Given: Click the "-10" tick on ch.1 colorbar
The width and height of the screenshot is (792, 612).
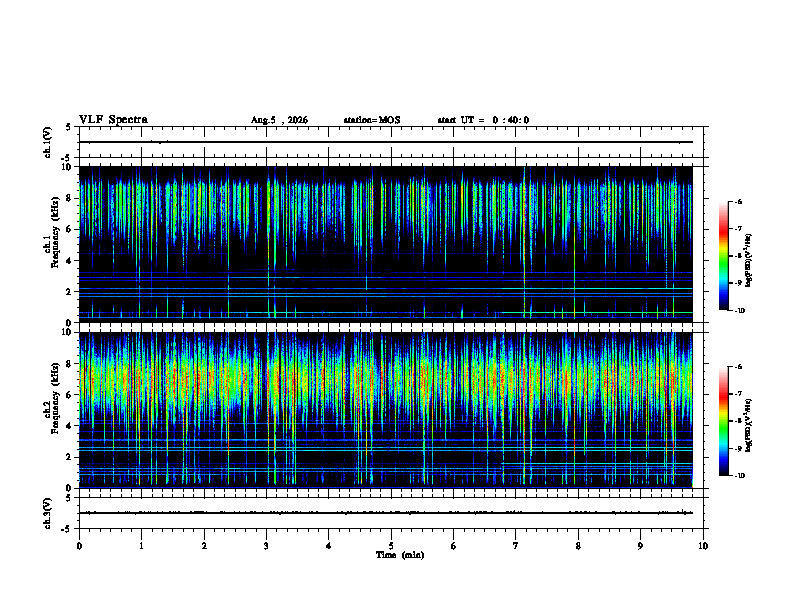Looking at the screenshot, I should click(739, 311).
